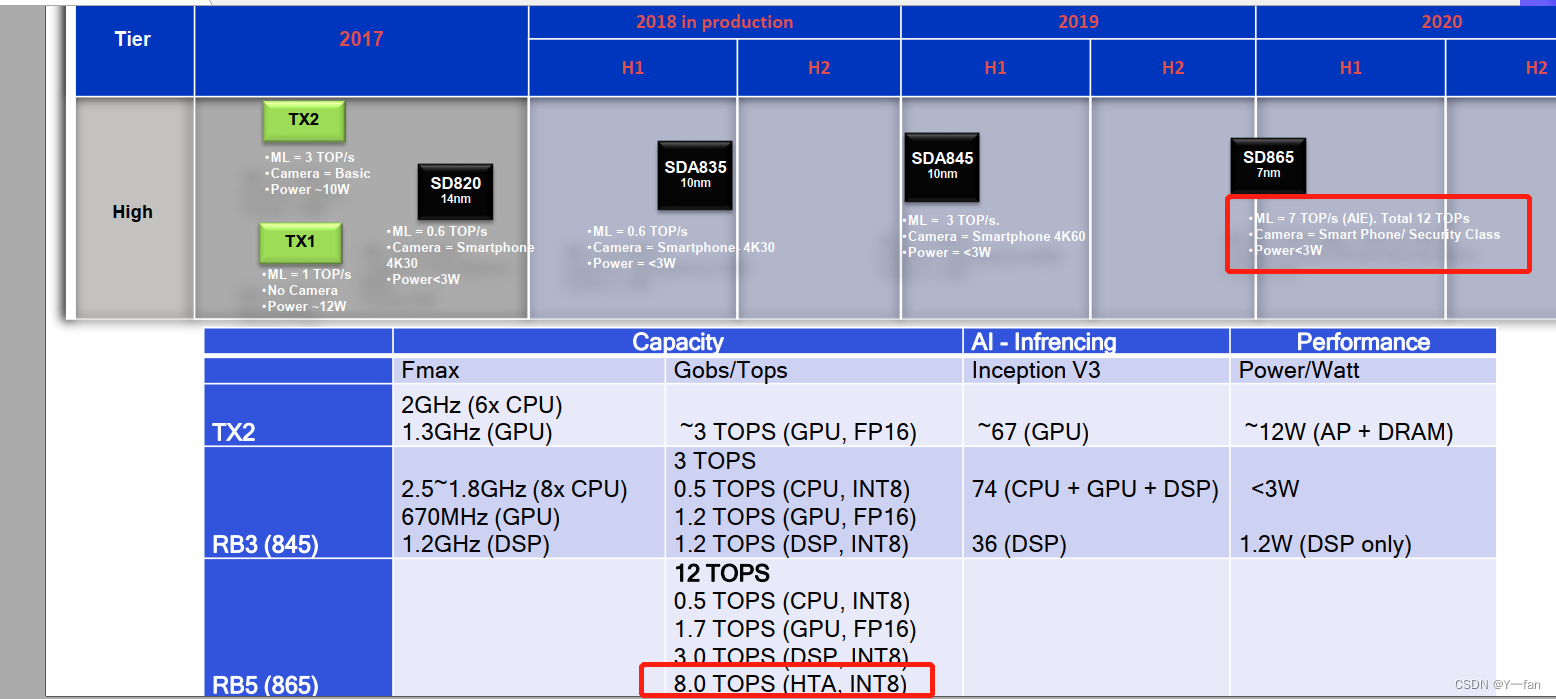The width and height of the screenshot is (1556, 699).
Task: Click 'ML = 1 TOP/s' under TX1
Action: coord(307,274)
